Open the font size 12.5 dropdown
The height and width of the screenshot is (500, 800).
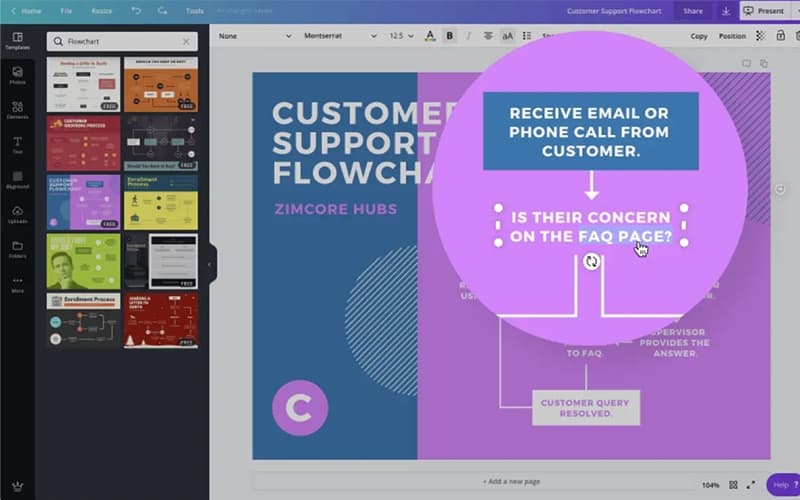pos(401,36)
